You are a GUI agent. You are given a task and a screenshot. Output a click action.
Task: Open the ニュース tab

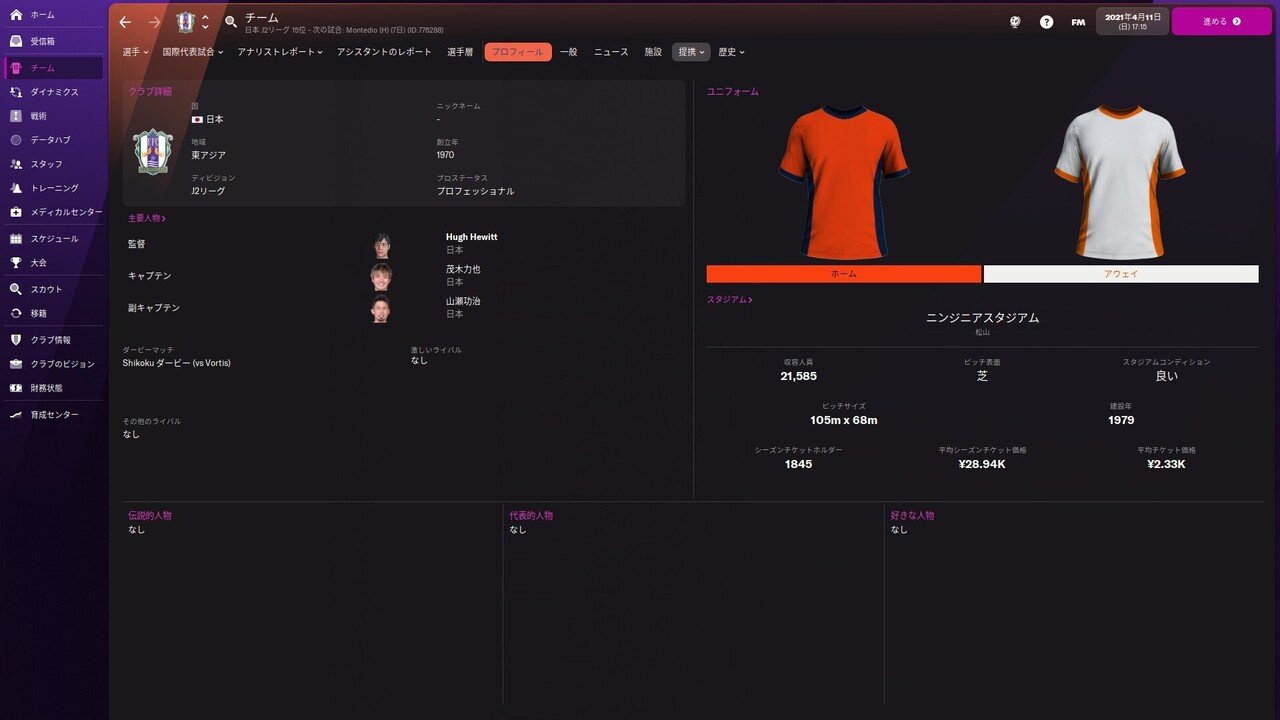(x=612, y=51)
